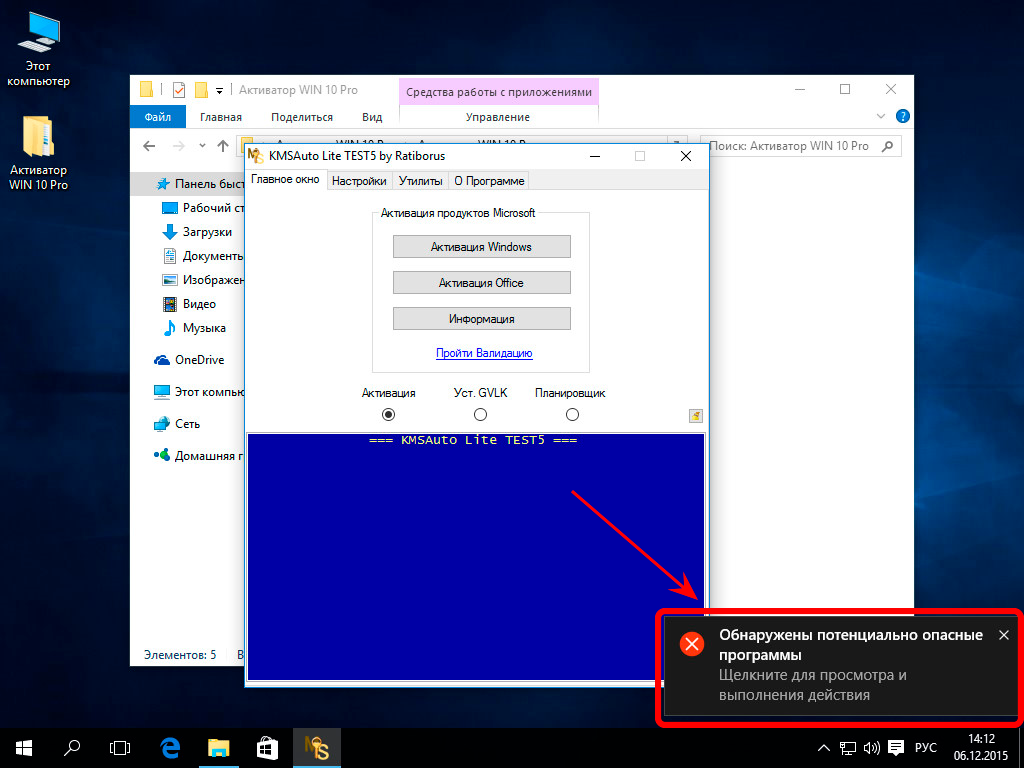The image size is (1024, 768).
Task: Click the taskbar search magnifier icon
Action: point(72,747)
